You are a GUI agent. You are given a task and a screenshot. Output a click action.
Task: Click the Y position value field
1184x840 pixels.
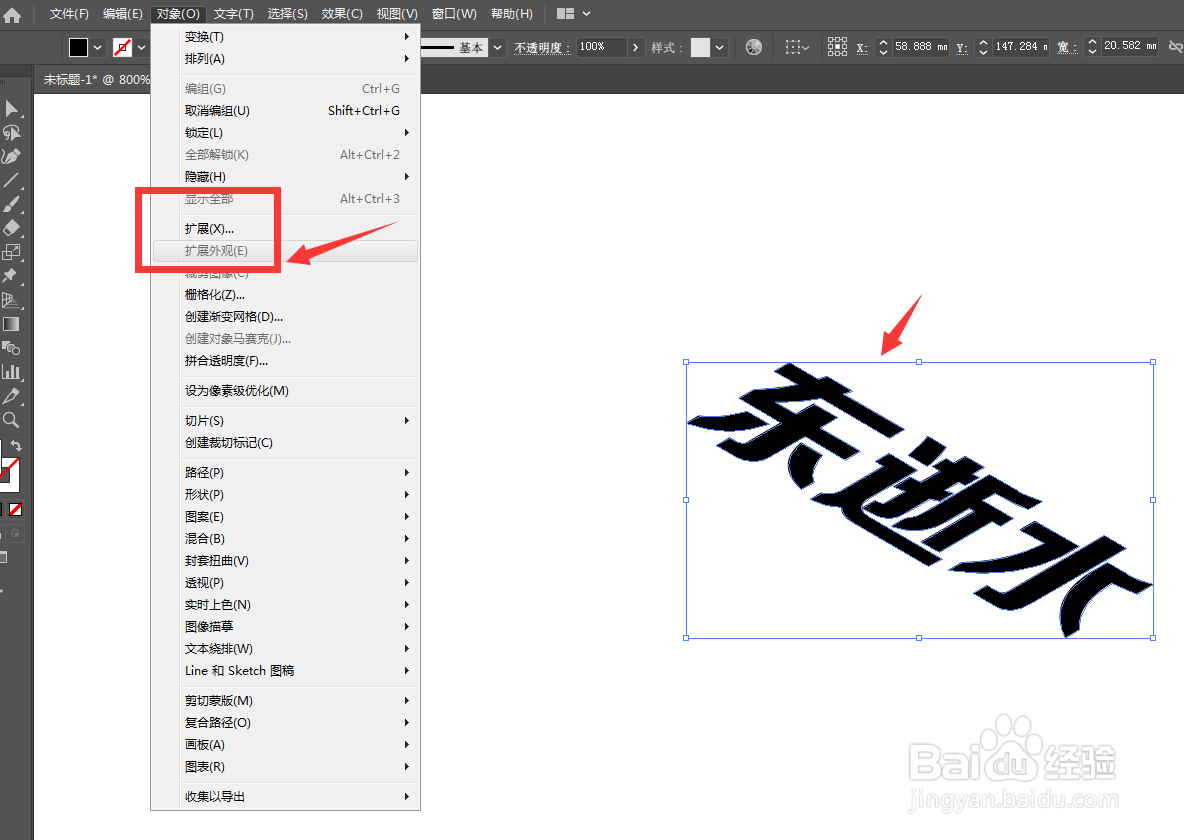pos(1021,47)
